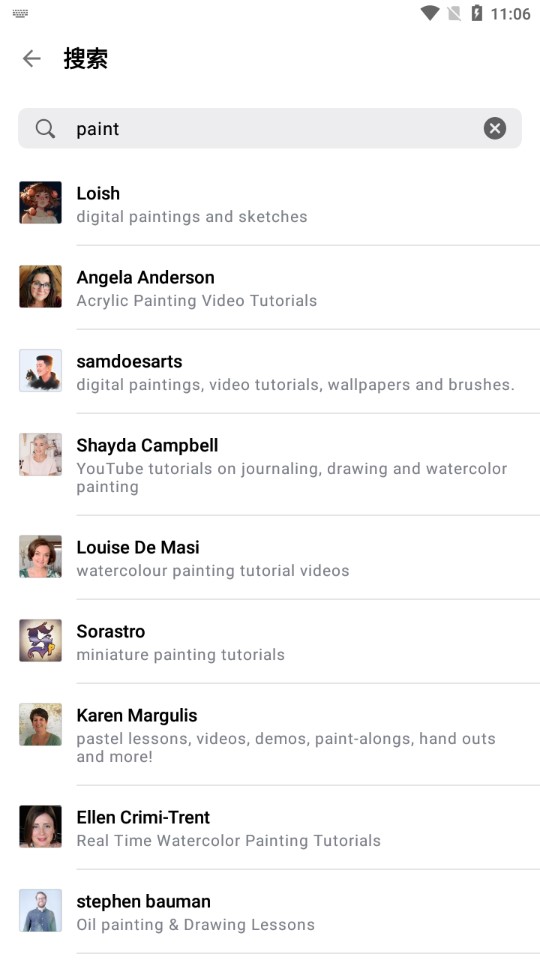540x960 pixels.
Task: Open Angela Anderson creator result
Action: click(x=270, y=288)
